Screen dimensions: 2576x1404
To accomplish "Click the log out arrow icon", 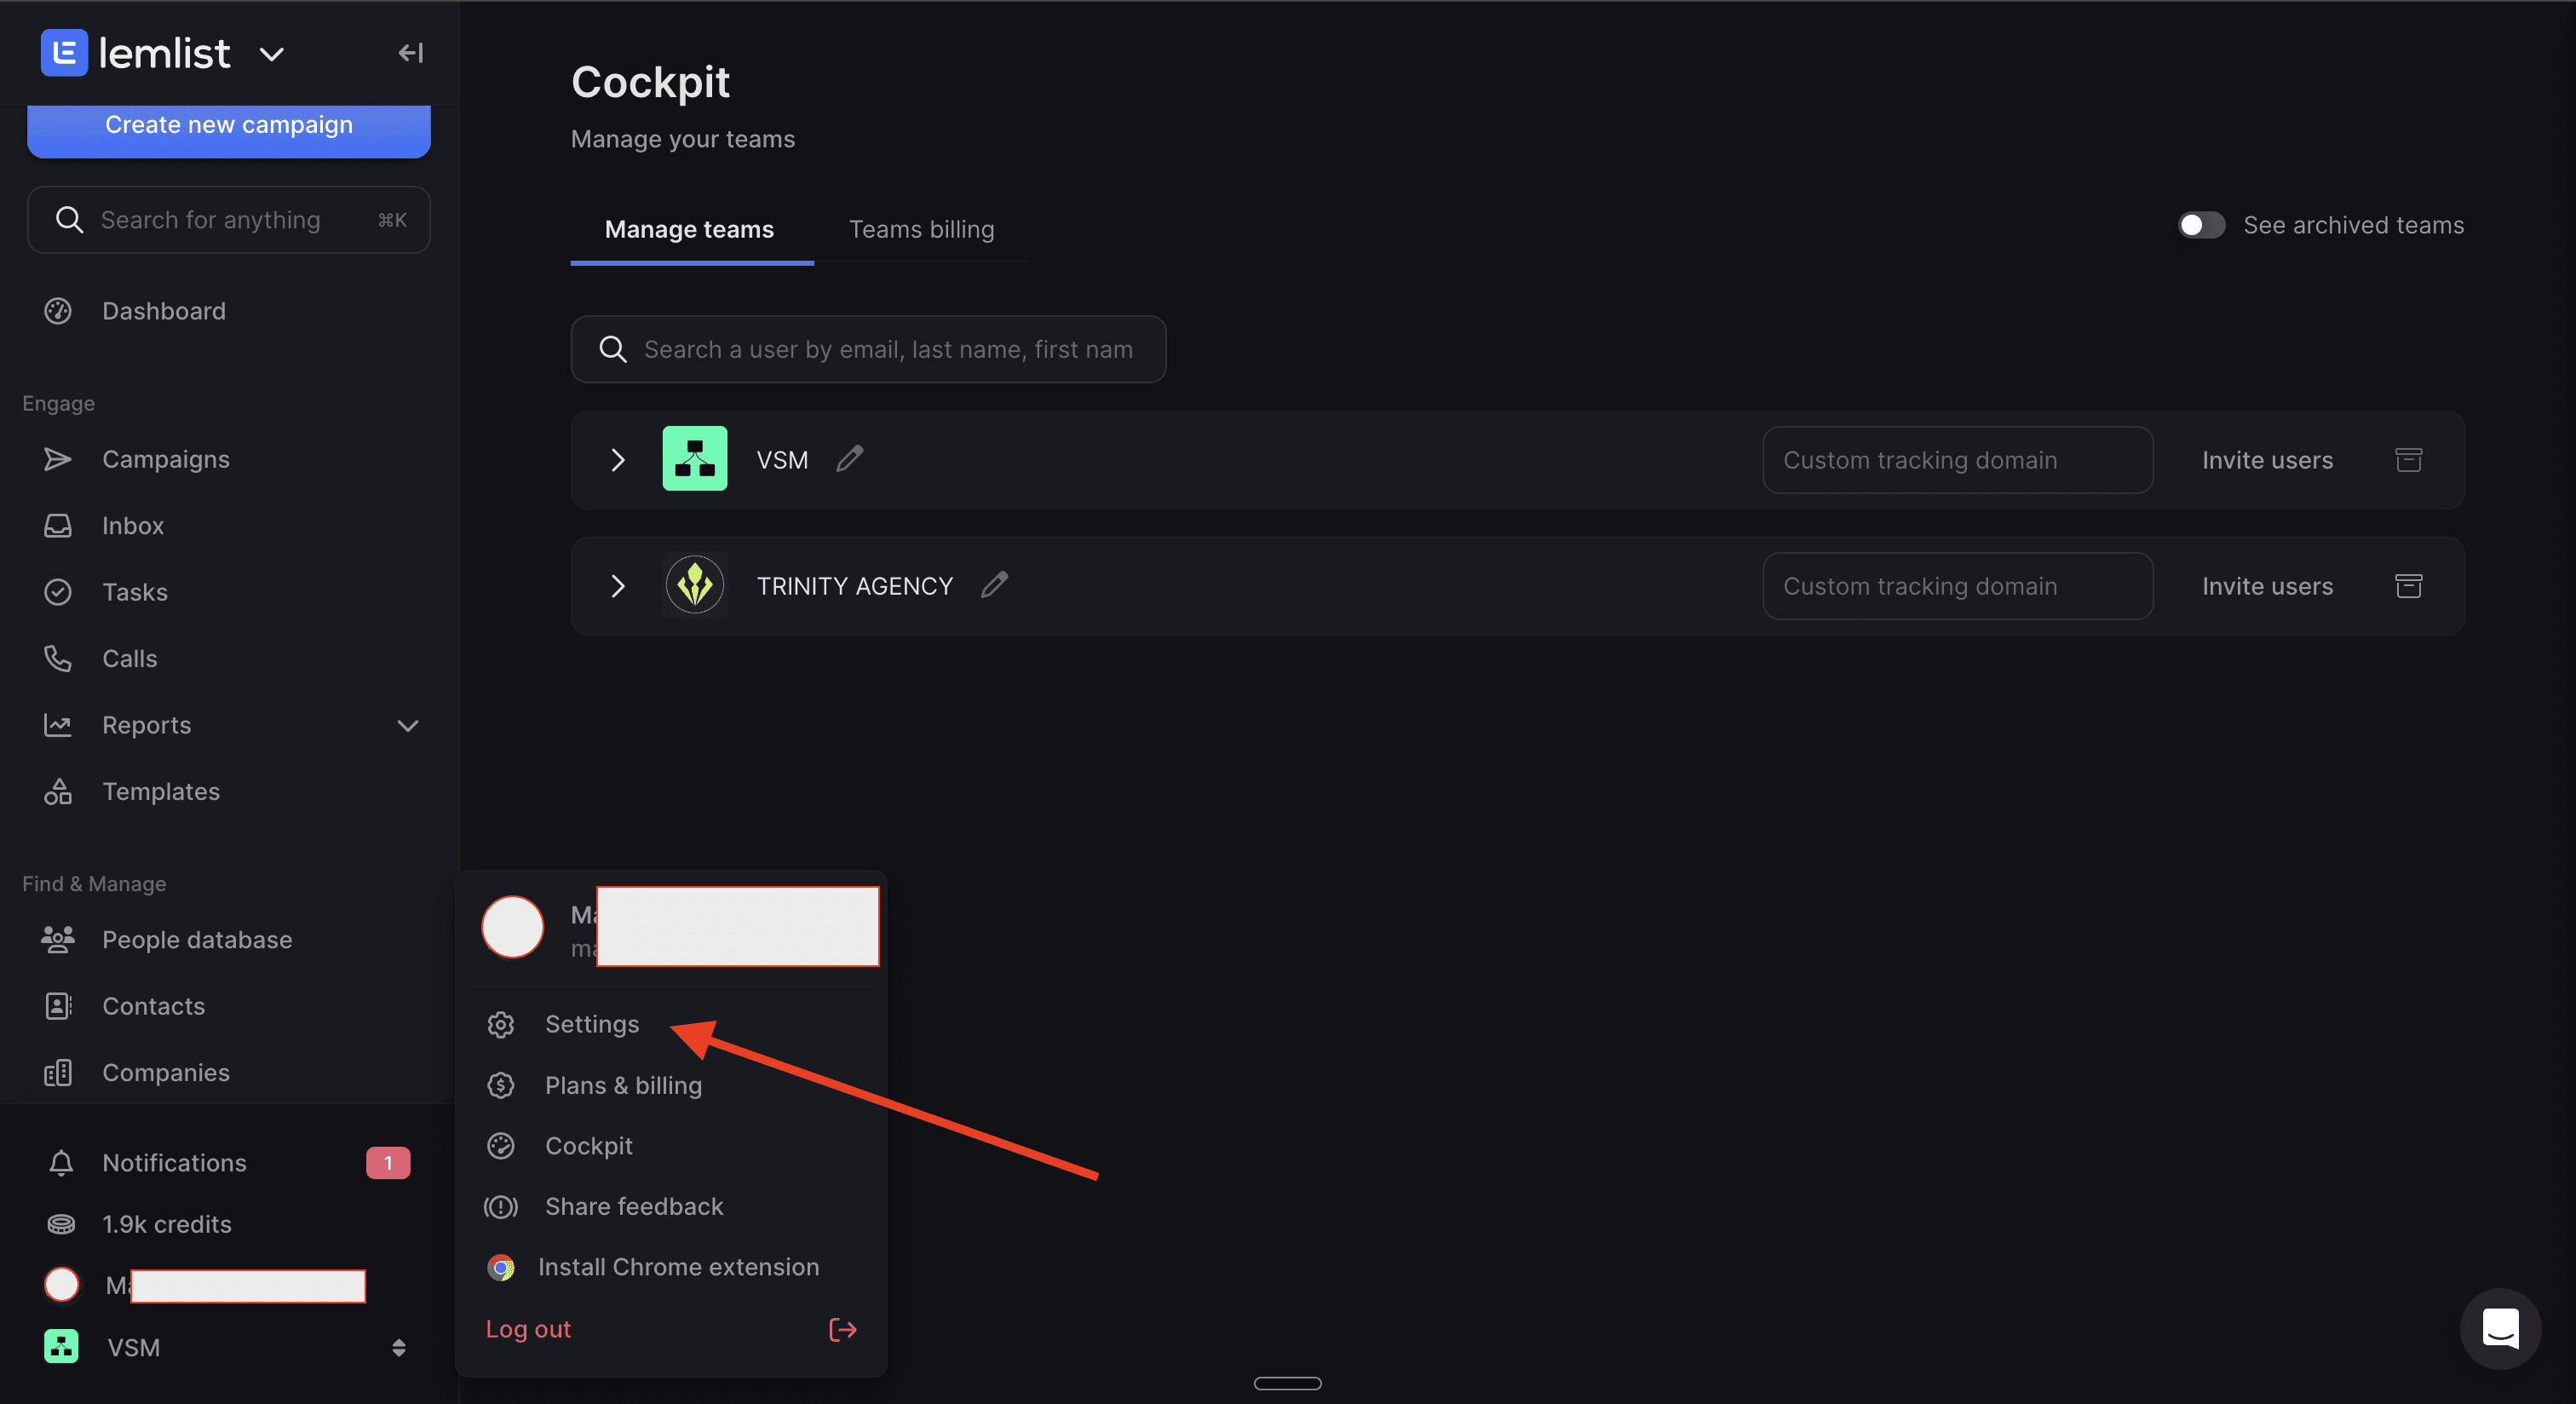I will 842,1329.
